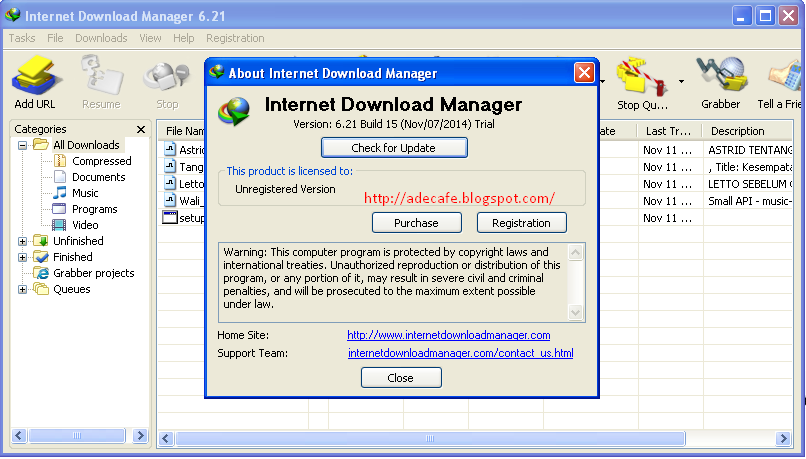Open the Tasks menu
806x459 pixels.
click(x=22, y=38)
